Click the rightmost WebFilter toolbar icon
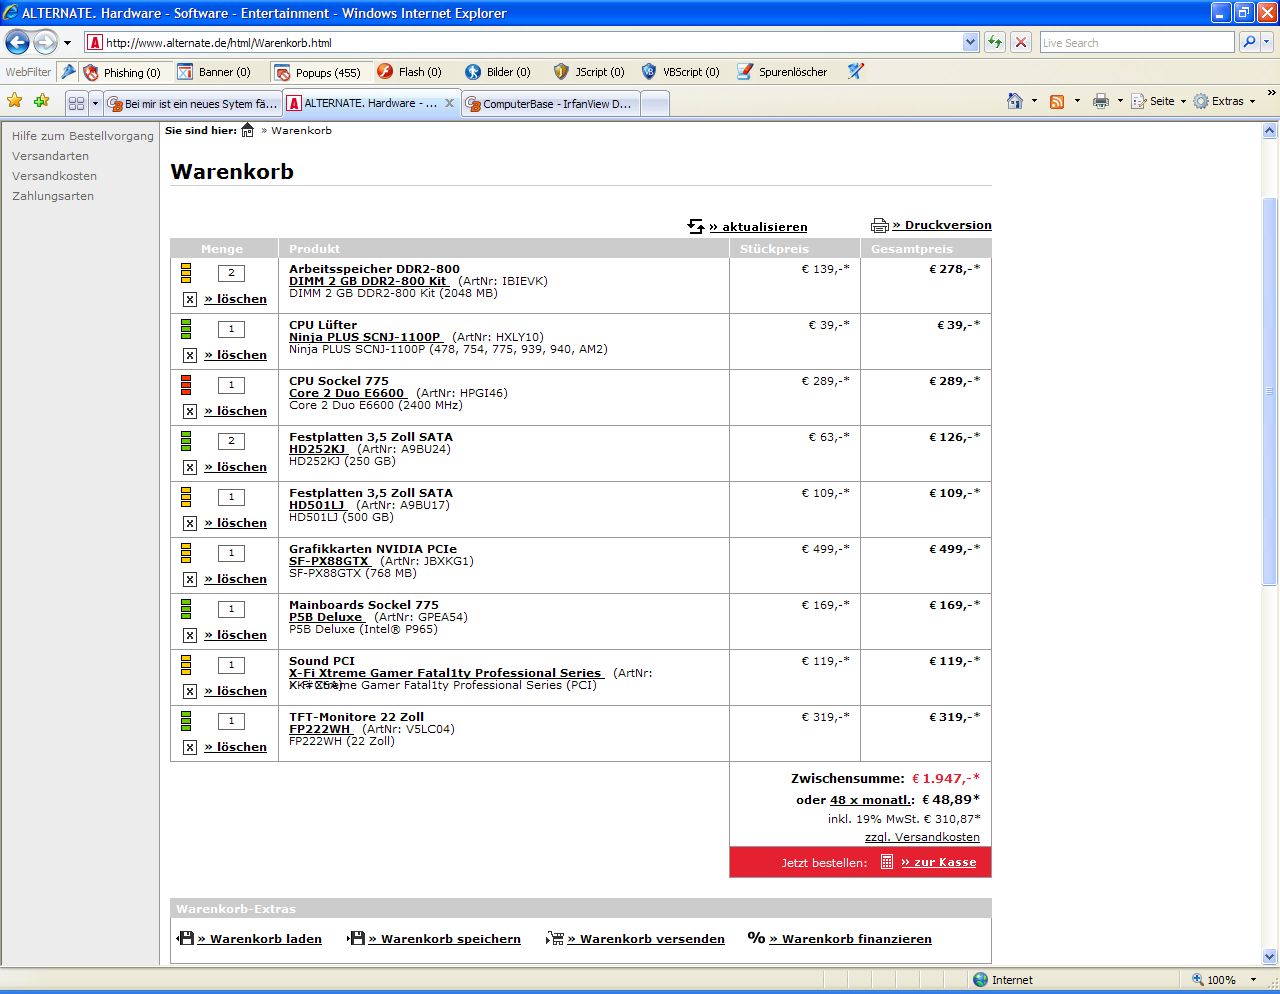 (x=855, y=72)
